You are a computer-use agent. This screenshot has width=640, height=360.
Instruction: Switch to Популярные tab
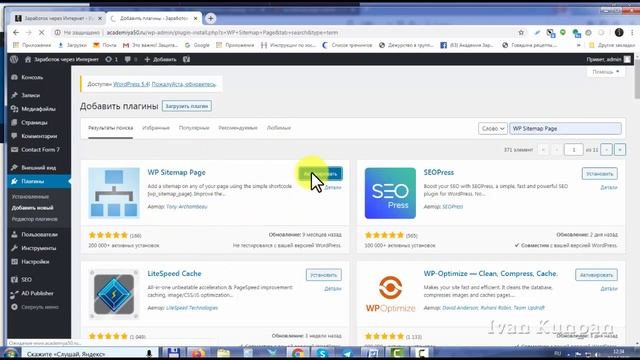[194, 128]
